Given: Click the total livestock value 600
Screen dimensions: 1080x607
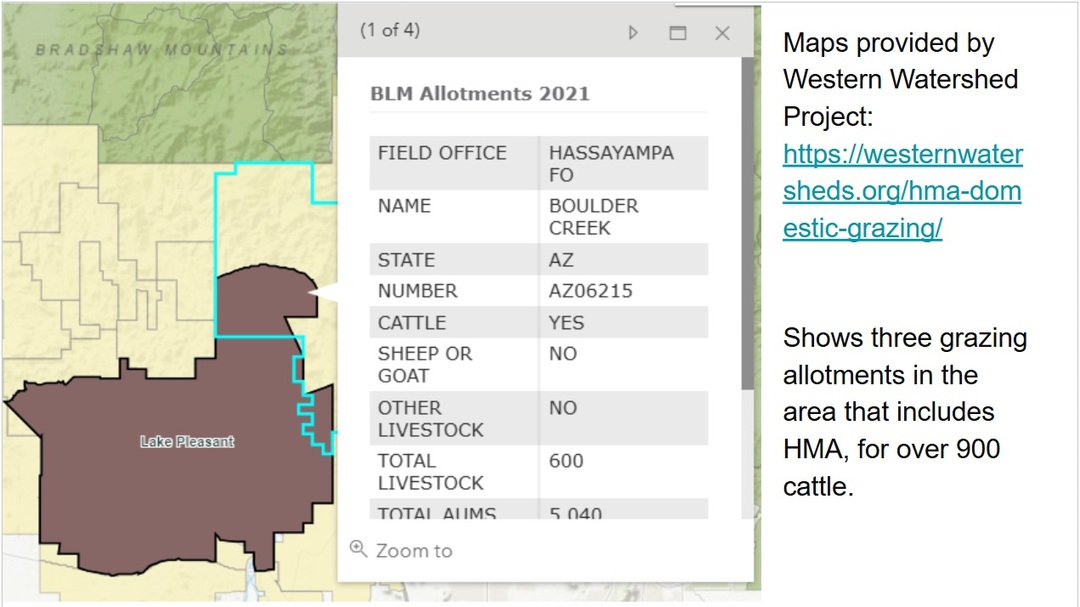Looking at the screenshot, I should (566, 461).
